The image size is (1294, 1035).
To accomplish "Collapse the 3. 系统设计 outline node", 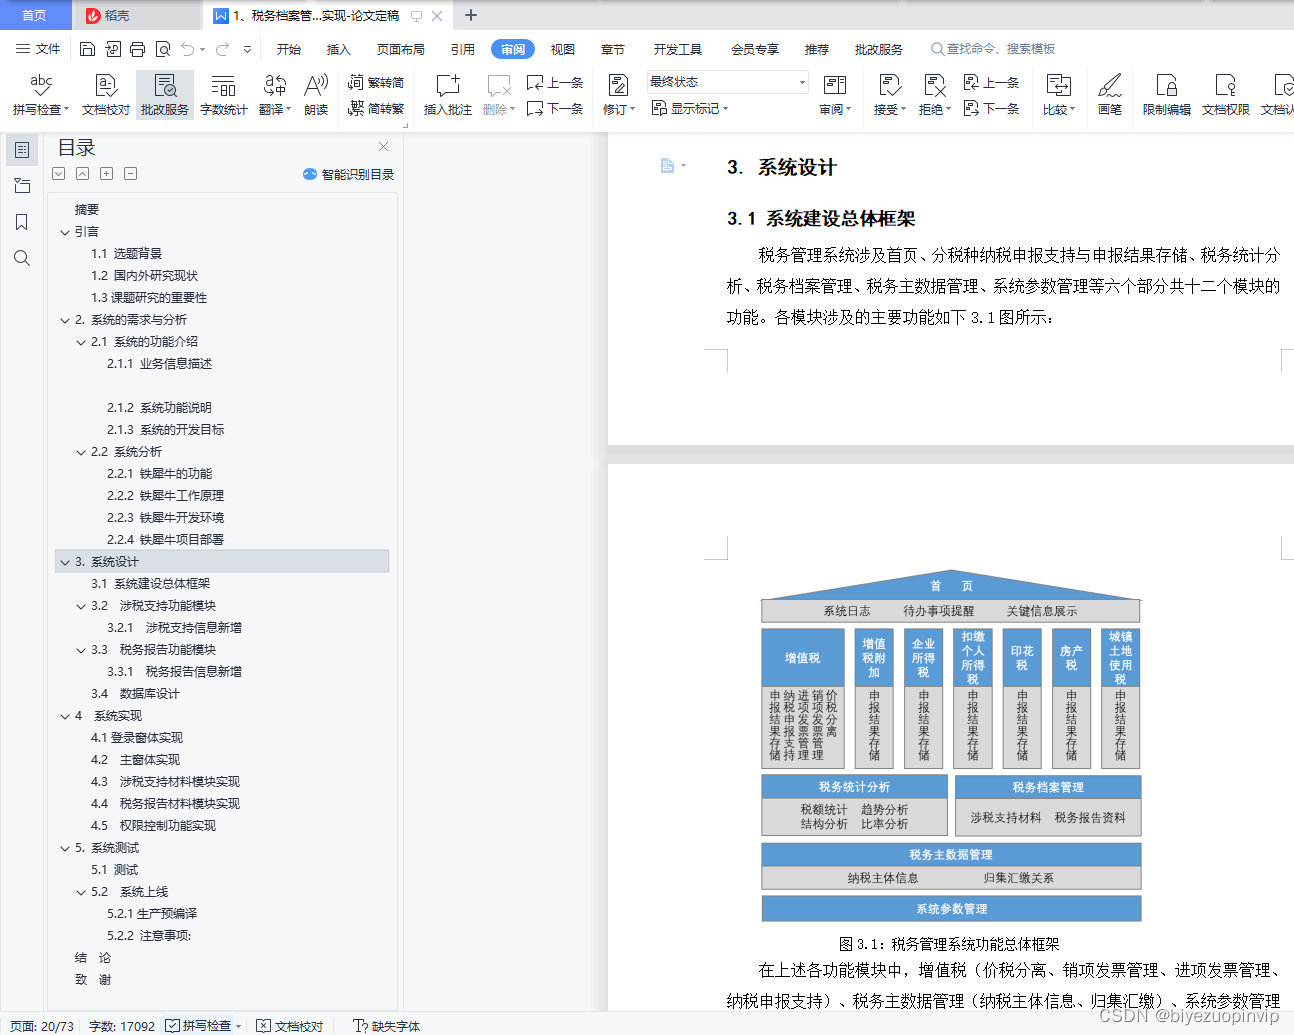I will tap(65, 562).
